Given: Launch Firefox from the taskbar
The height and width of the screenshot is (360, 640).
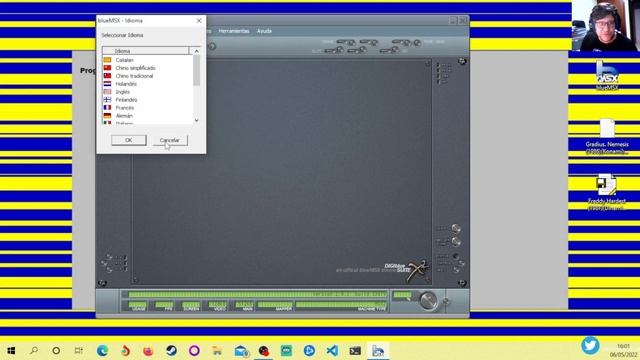Looking at the screenshot, I should (148, 351).
